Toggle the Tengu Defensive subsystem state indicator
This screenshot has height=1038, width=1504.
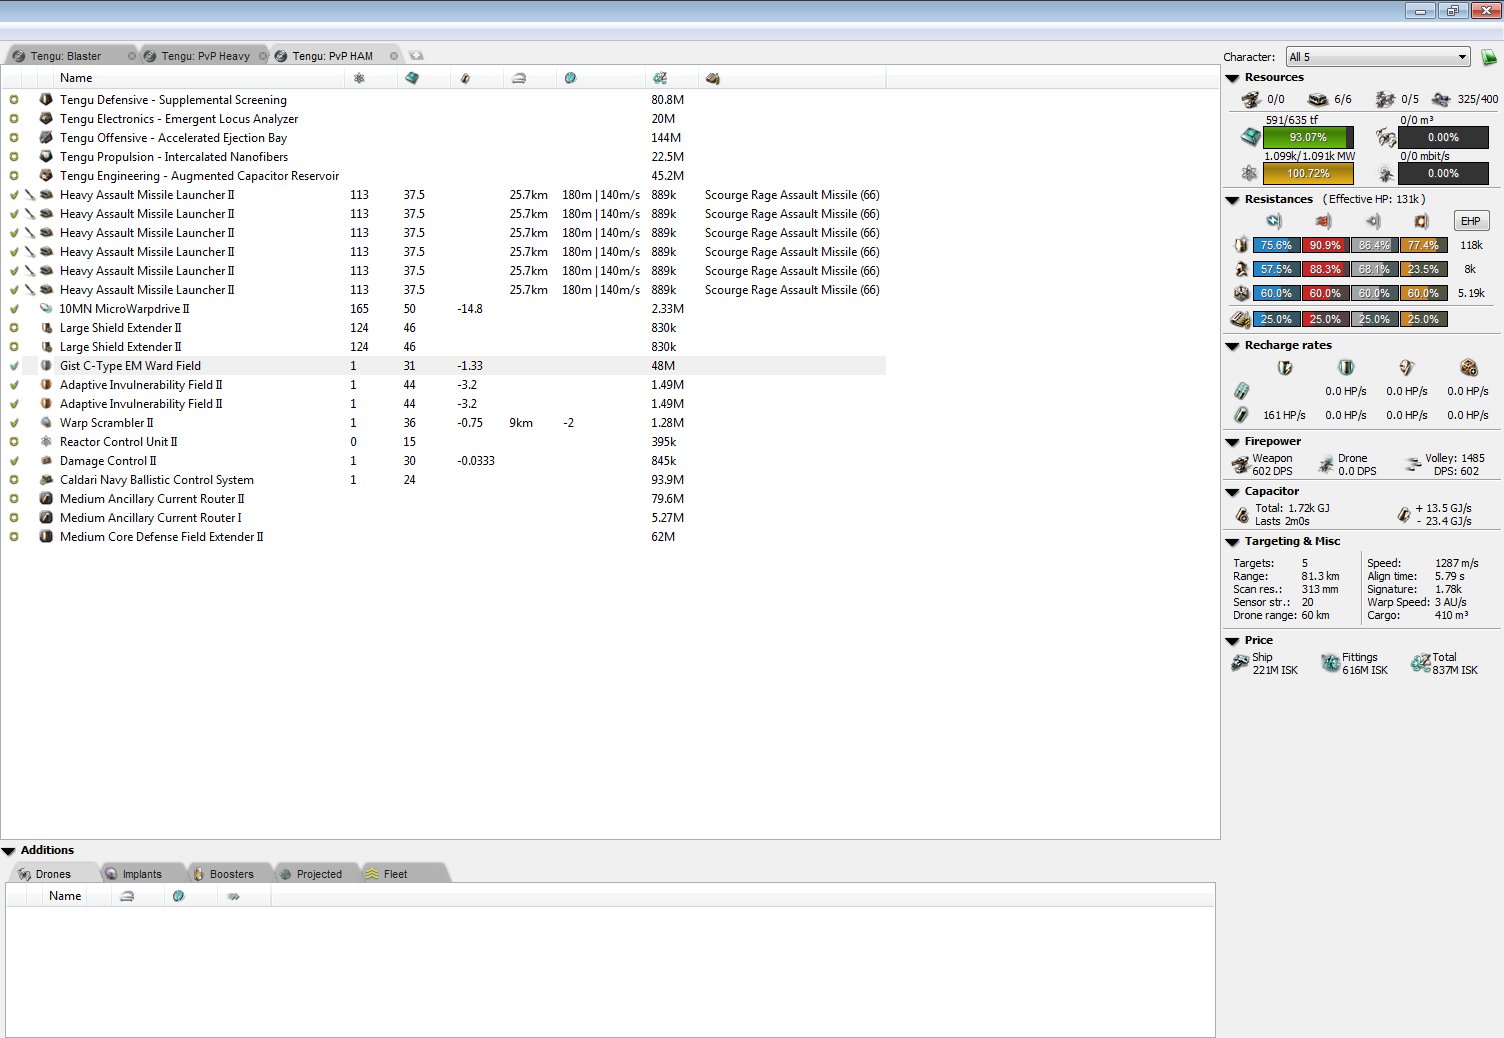click(x=14, y=100)
